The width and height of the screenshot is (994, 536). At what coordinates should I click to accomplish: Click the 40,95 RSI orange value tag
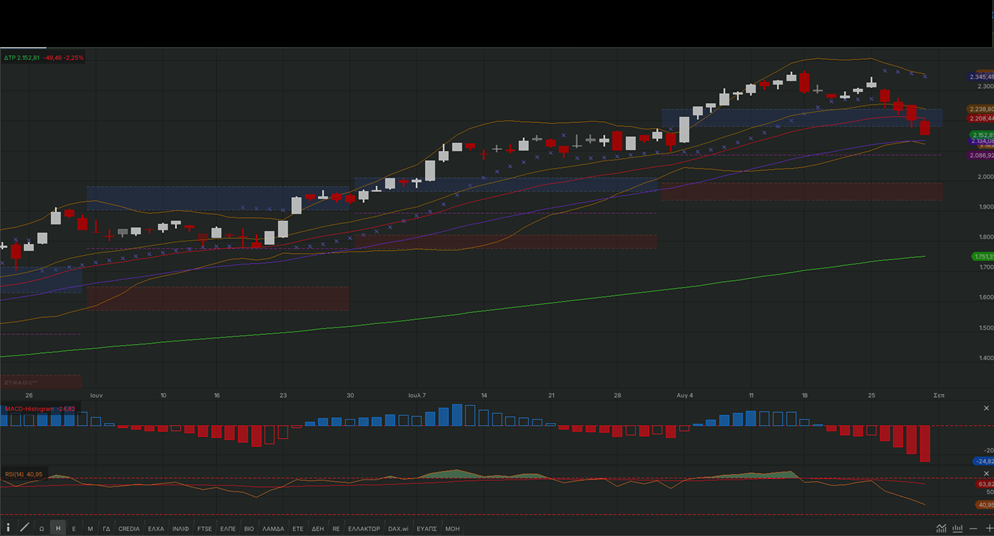(985, 505)
